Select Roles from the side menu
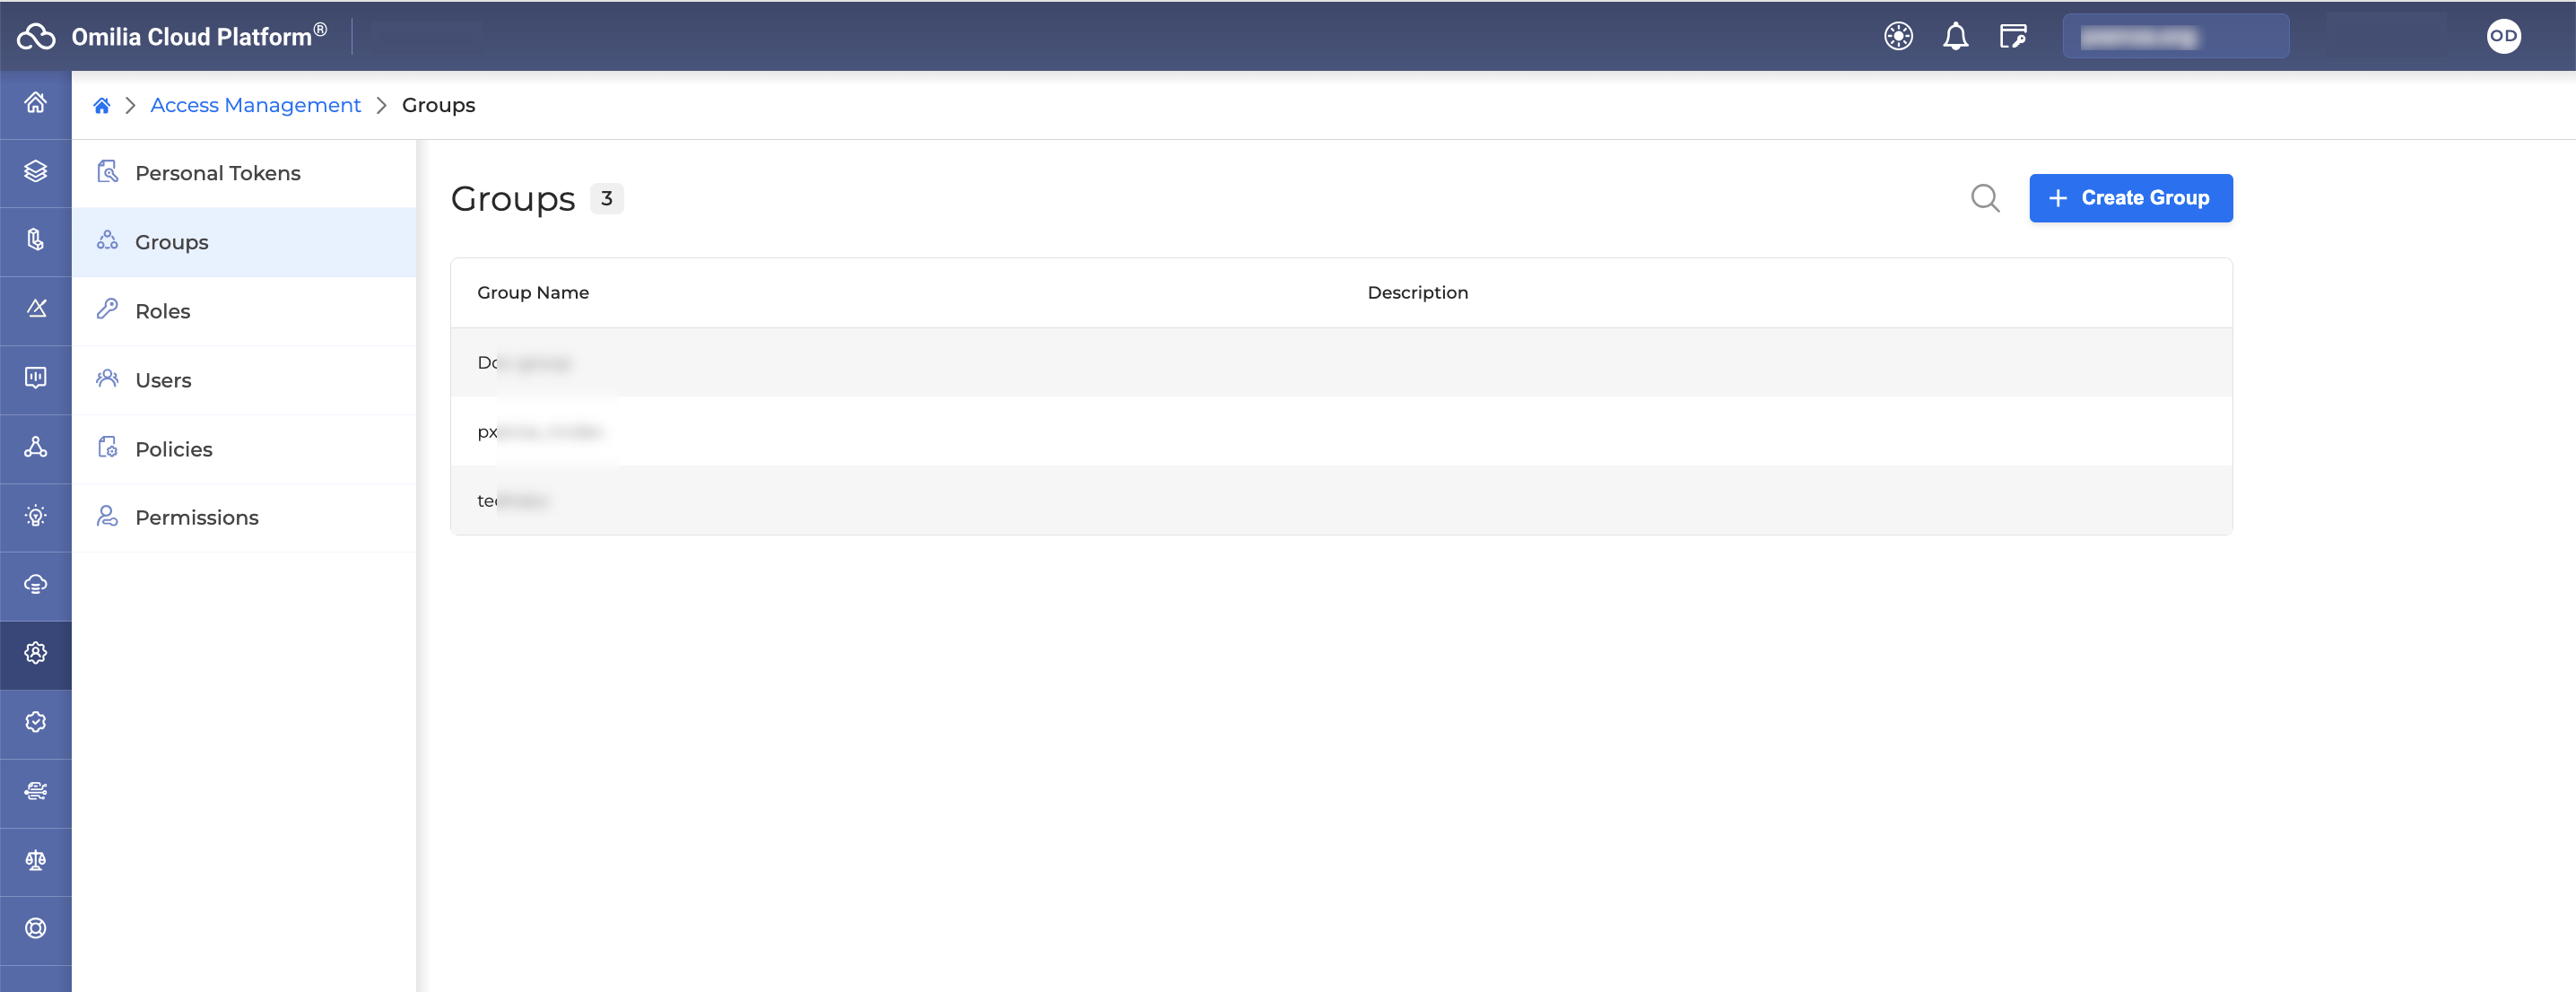Screen dimensions: 2576x992 click(x=162, y=310)
